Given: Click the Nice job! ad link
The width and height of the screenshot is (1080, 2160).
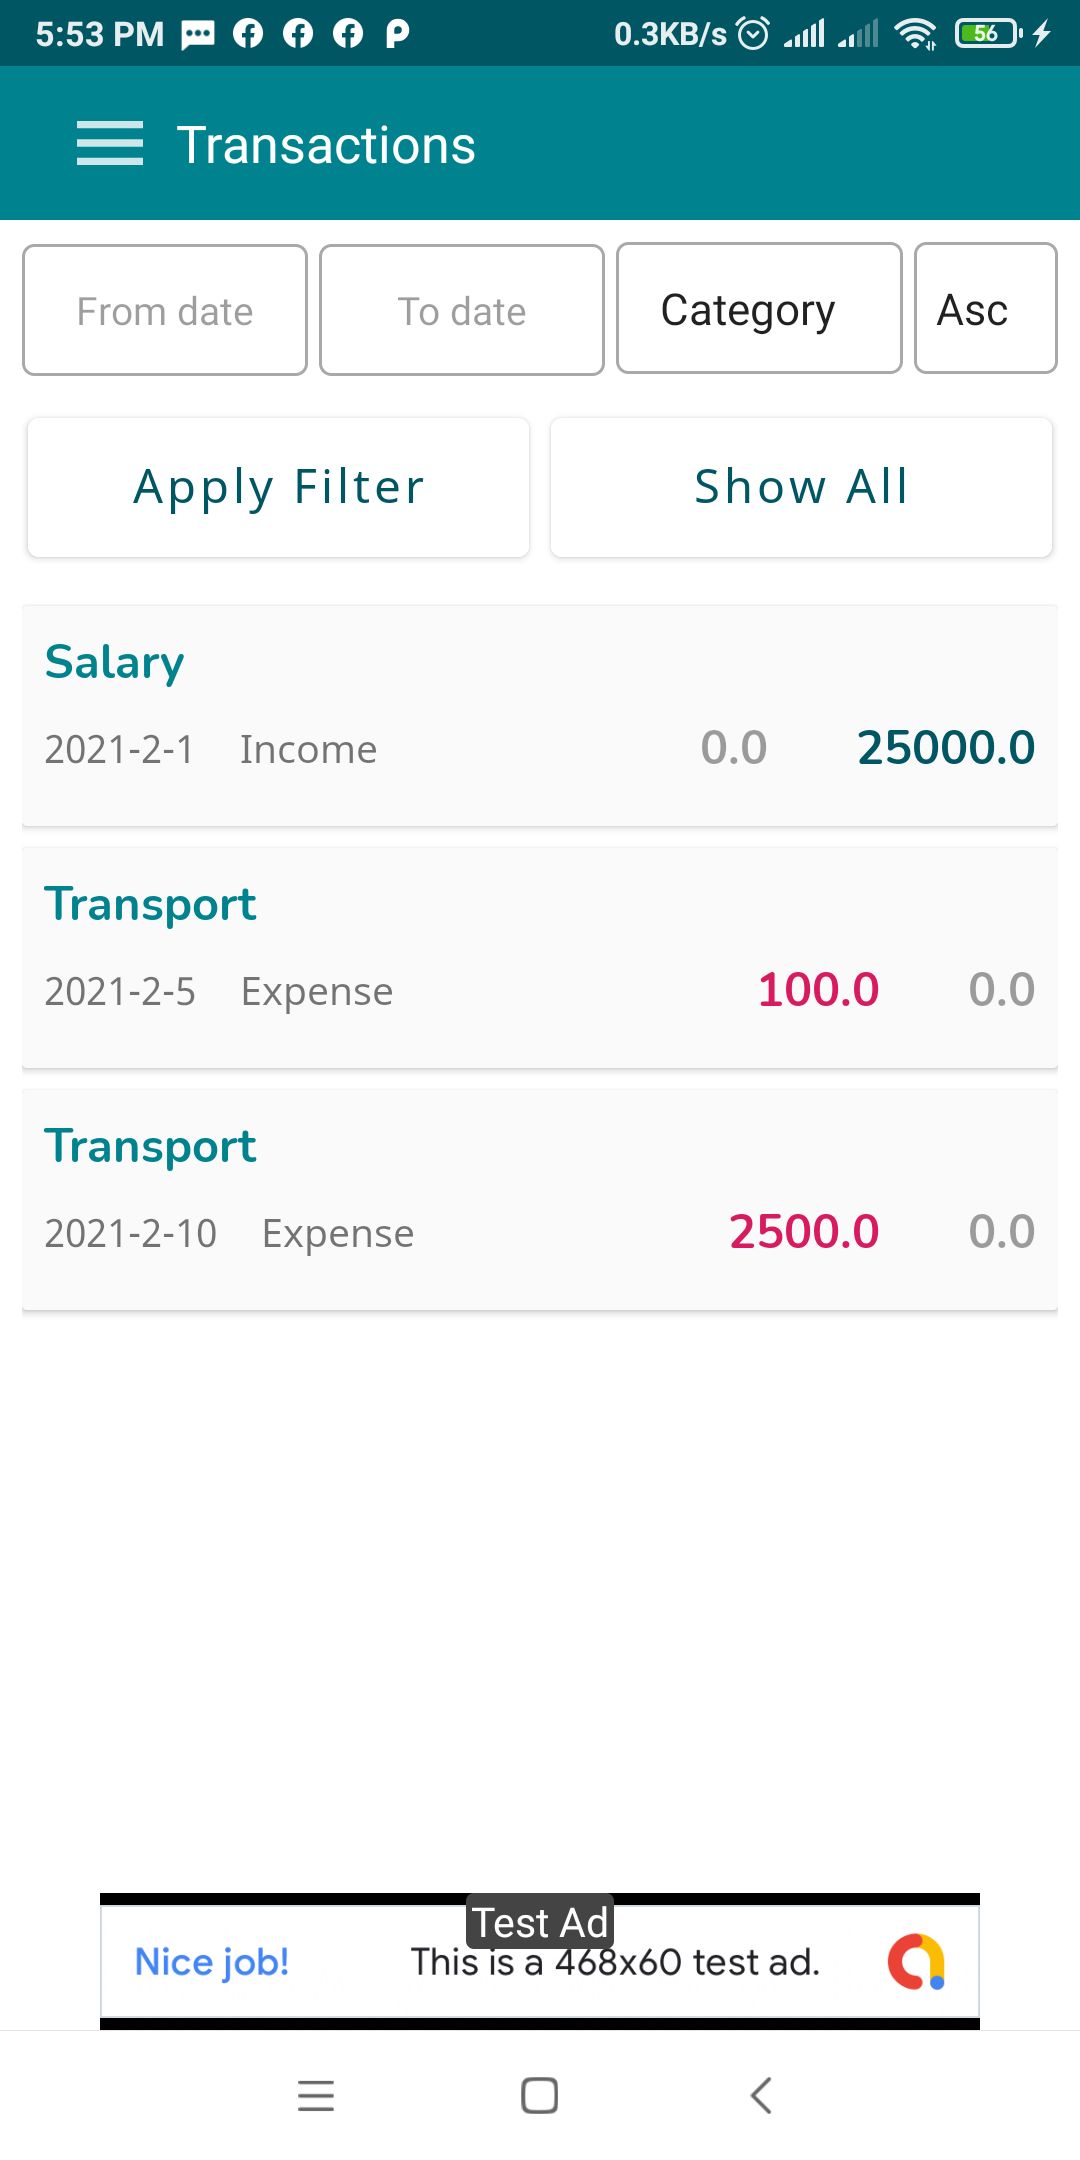Looking at the screenshot, I should coord(212,1962).
